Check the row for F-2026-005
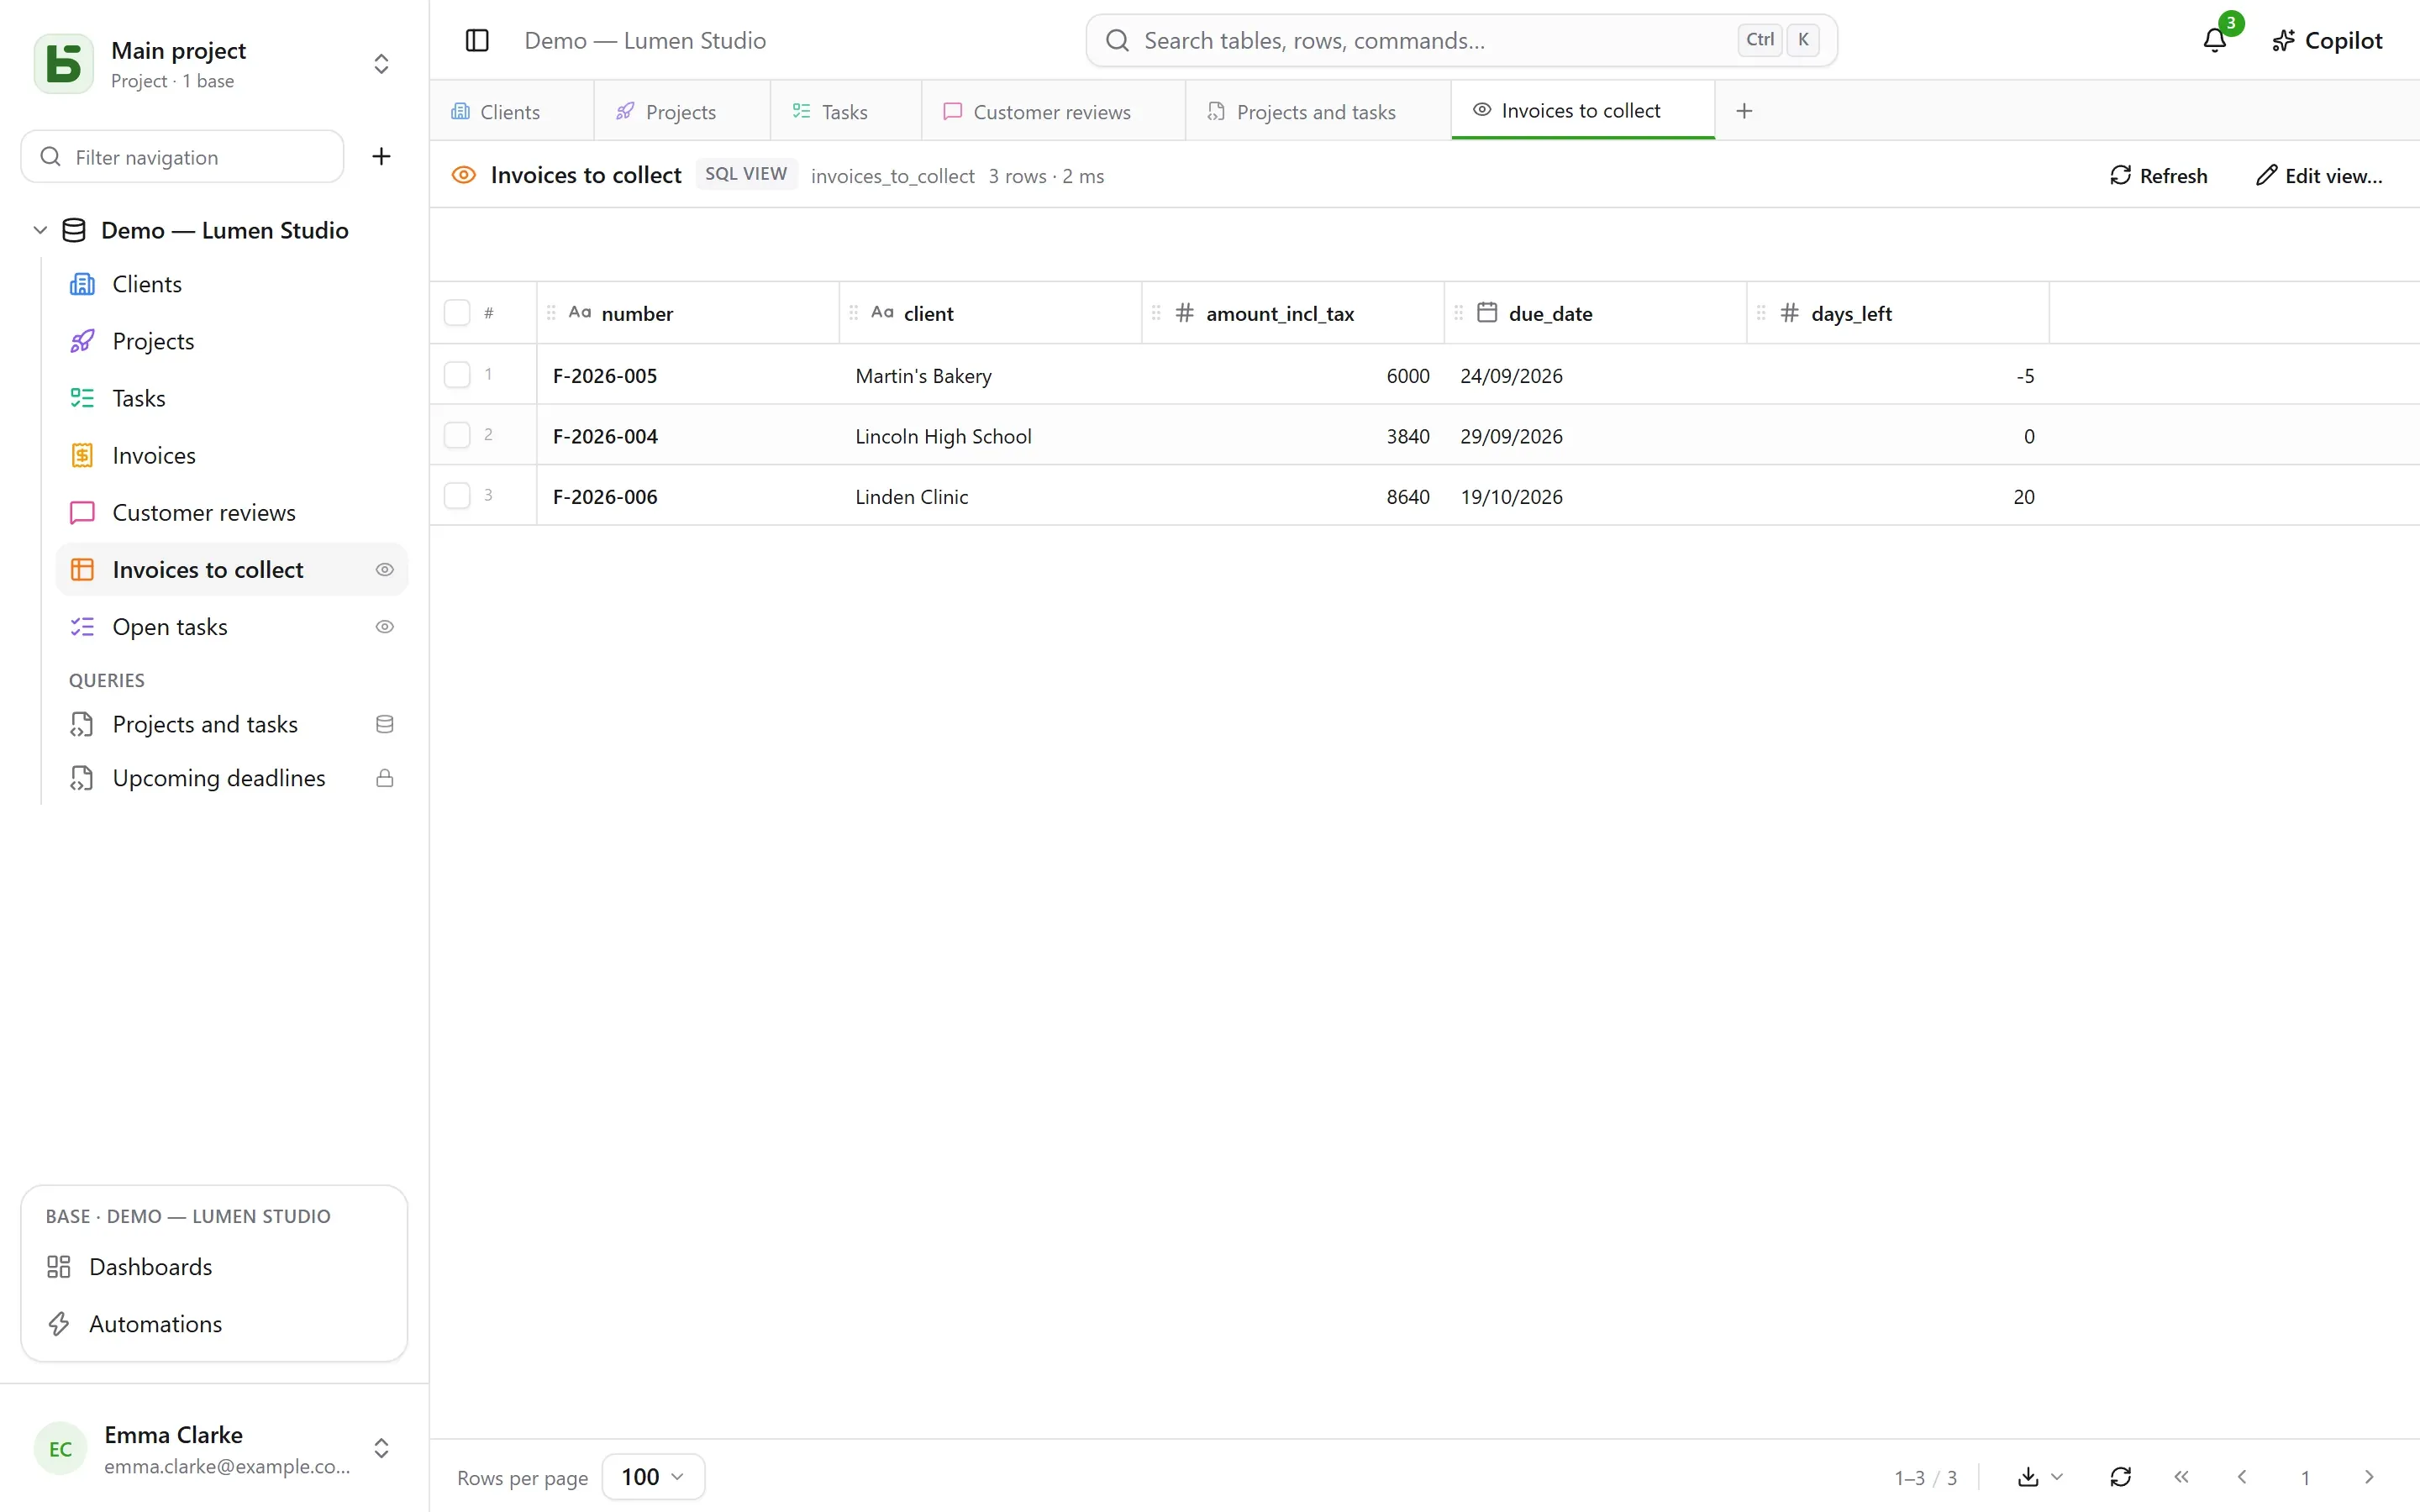Screen dimensions: 2420x1512 (x=457, y=375)
